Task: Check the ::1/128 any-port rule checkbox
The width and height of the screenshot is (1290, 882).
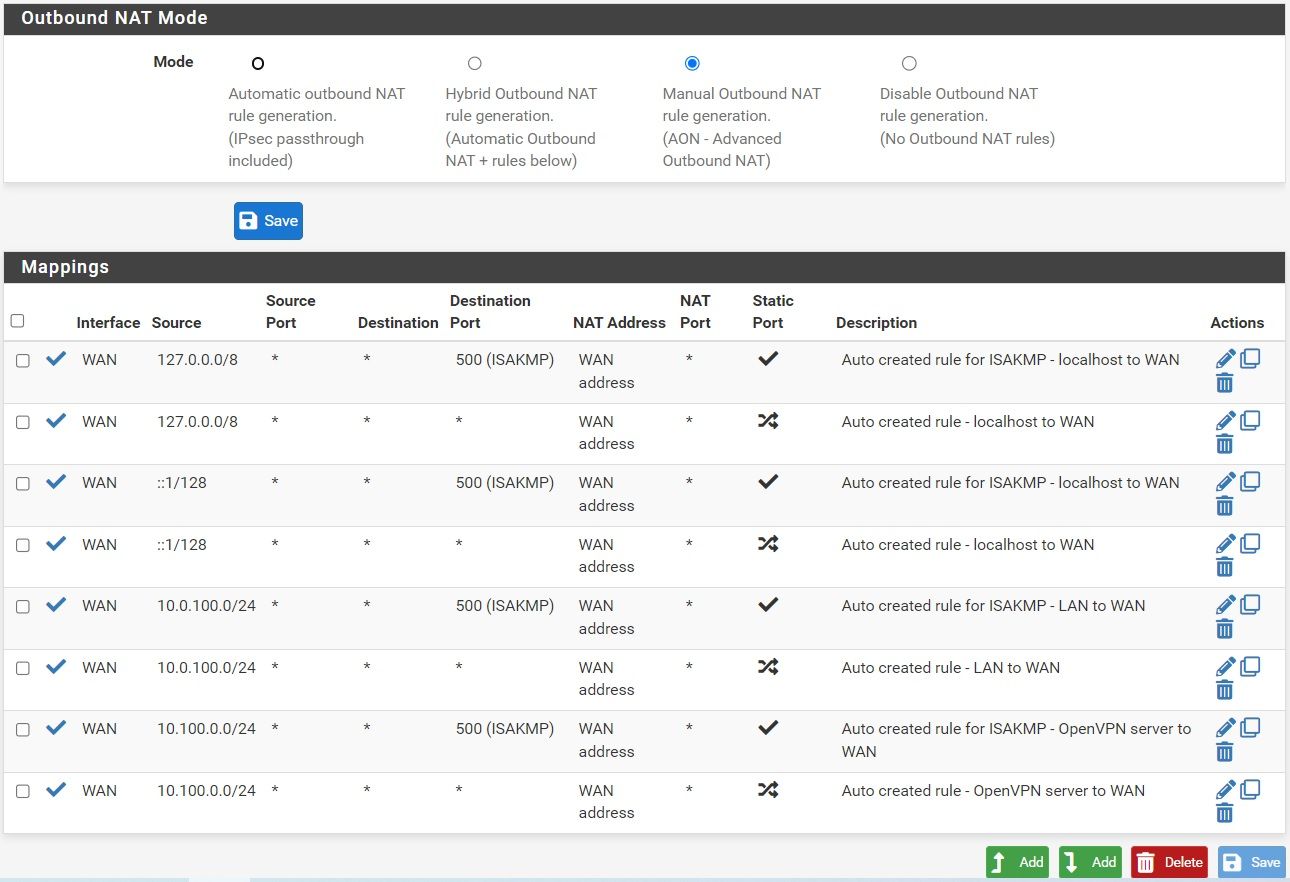Action: click(x=23, y=546)
